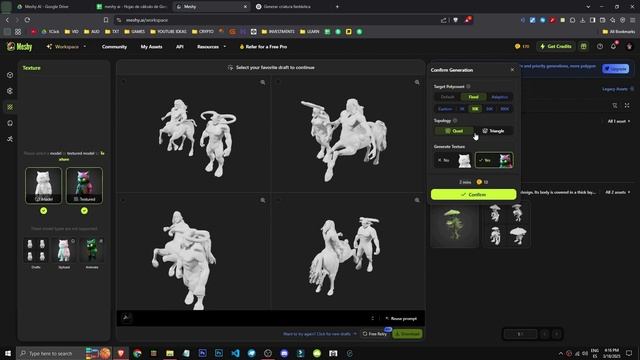Screen dimensions: 640x360
Task: Select the Texture tool in the left sidebar
Action: 10,107
